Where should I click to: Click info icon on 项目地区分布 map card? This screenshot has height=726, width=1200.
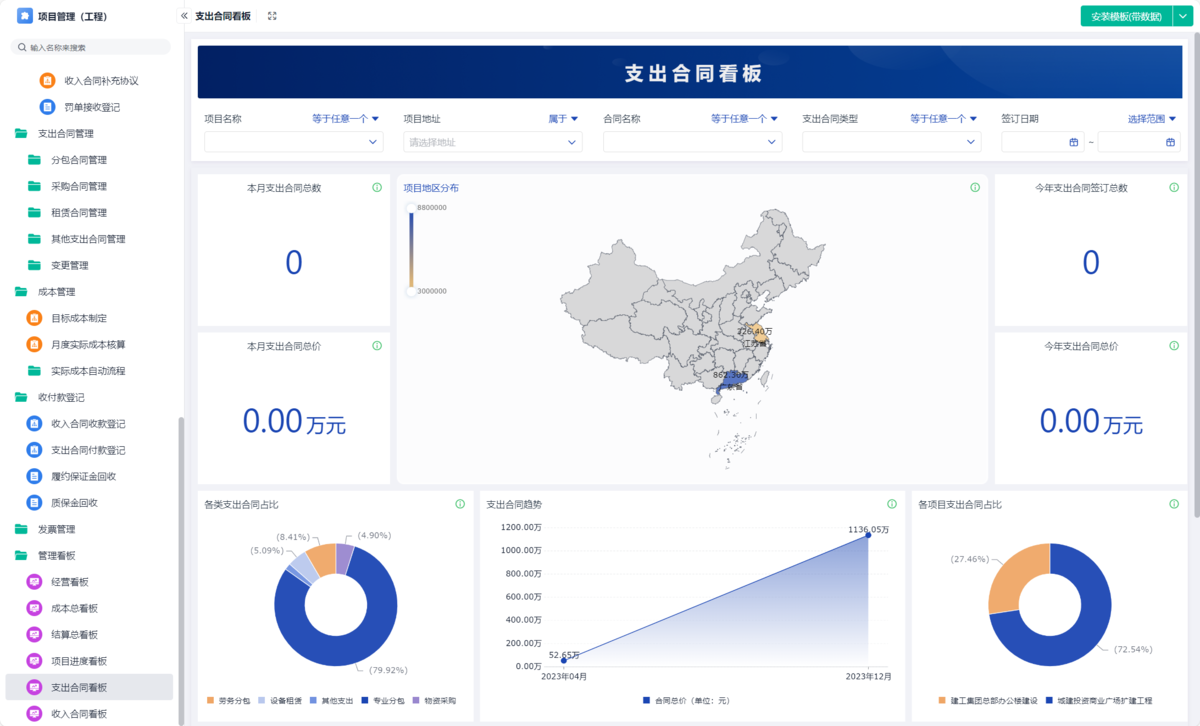coord(975,188)
